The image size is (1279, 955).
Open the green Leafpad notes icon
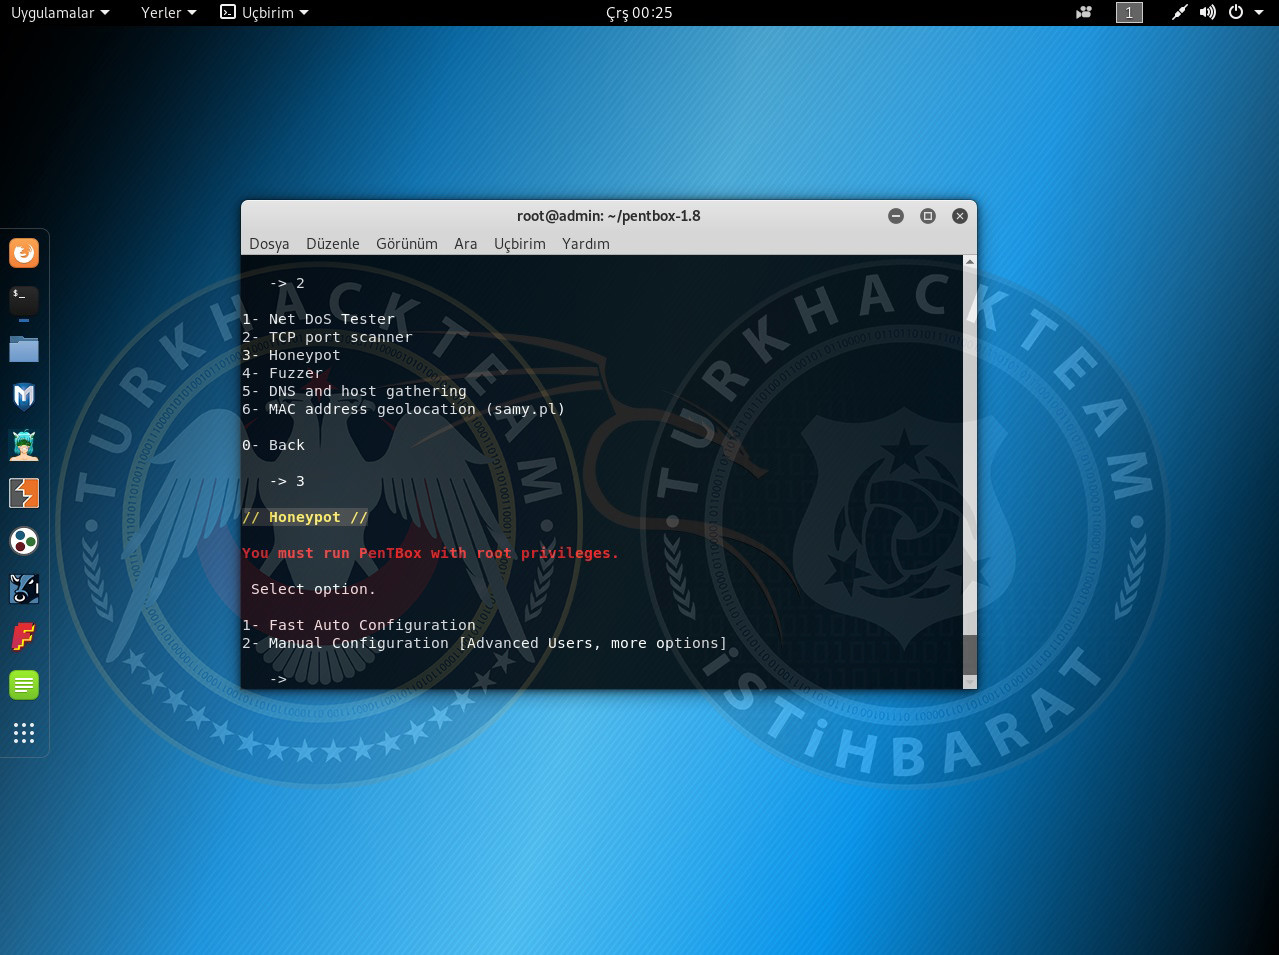click(x=24, y=685)
